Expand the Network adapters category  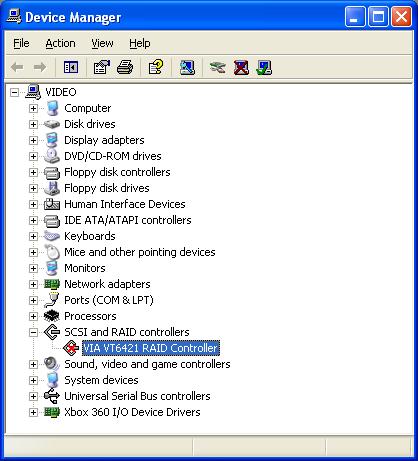pos(33,284)
